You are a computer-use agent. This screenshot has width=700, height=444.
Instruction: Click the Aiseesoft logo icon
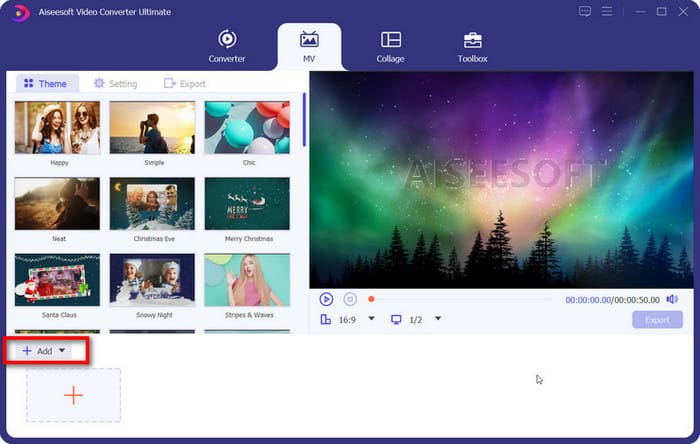click(20, 12)
